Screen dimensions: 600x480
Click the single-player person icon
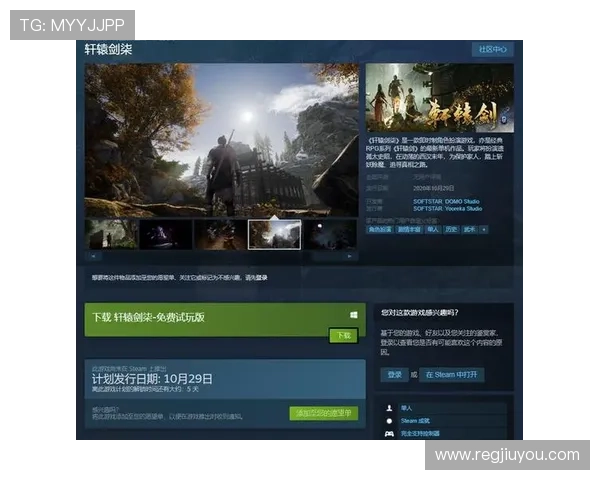[388, 408]
